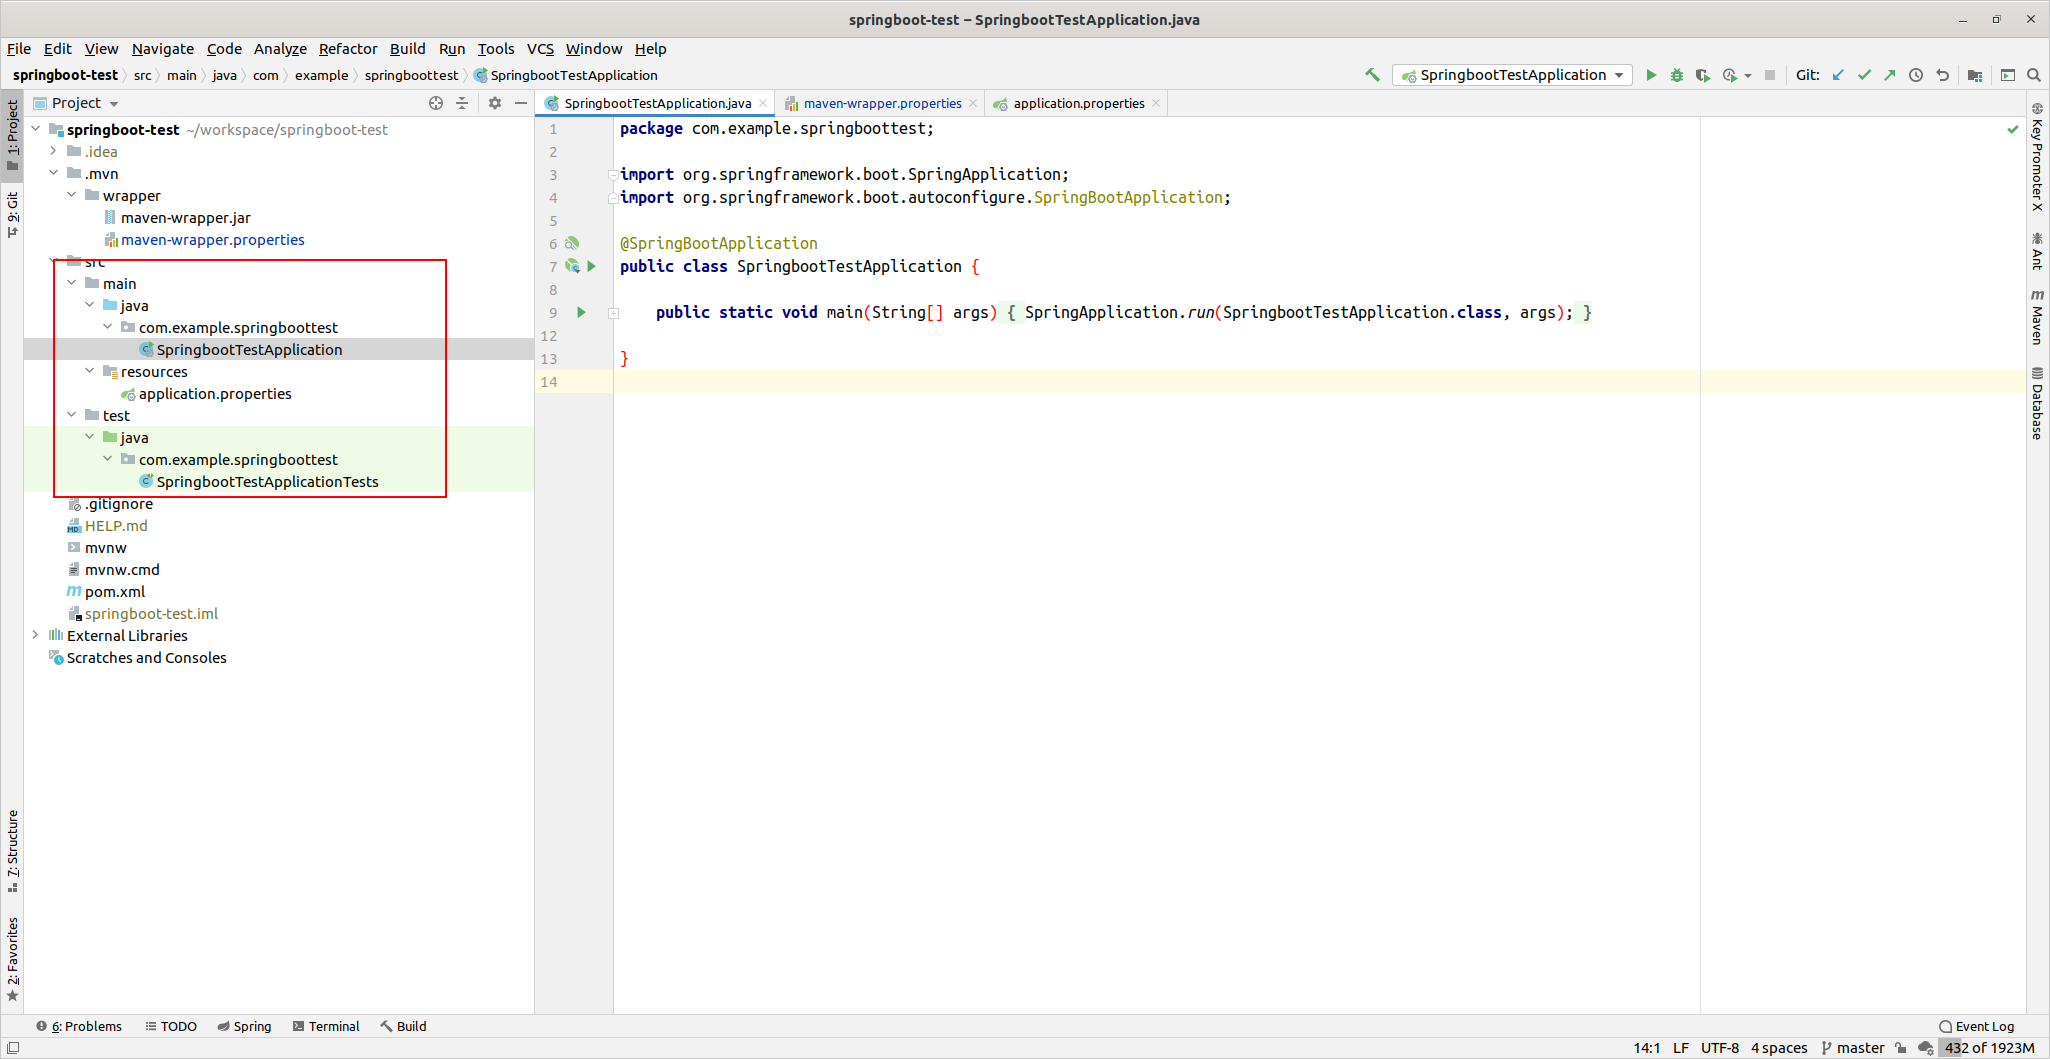Toggle the Structure tool window
This screenshot has height=1059, width=2050.
point(13,849)
